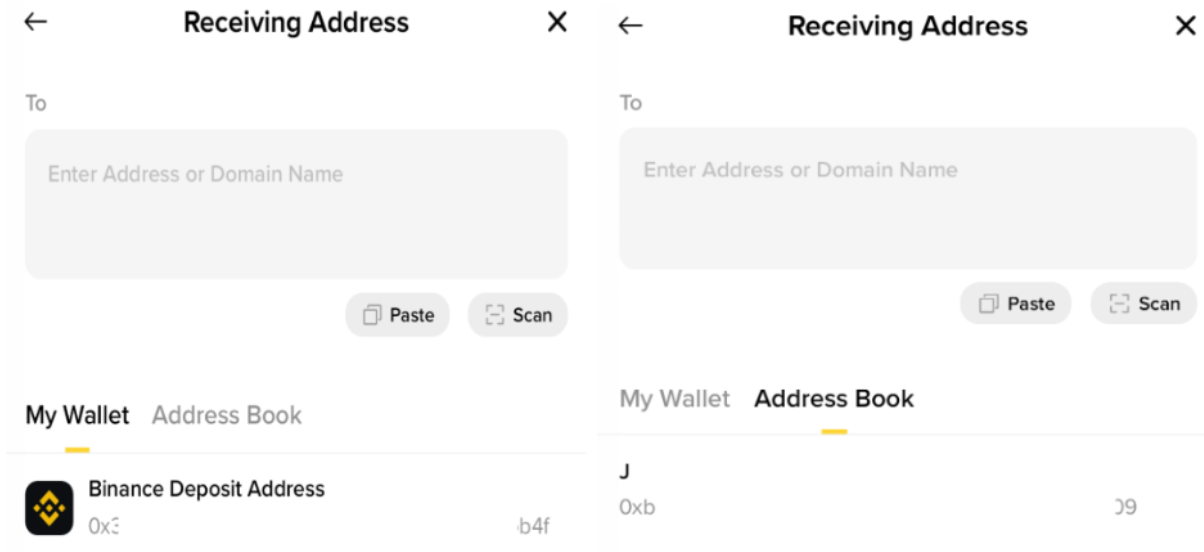
Task: Close the Receiving Address screen showing My Wallet
Action: coord(557,22)
